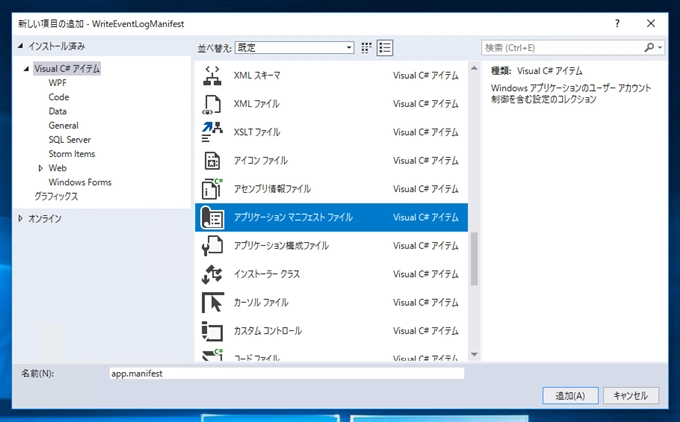Select the アイコン ファイル item icon

[212, 161]
